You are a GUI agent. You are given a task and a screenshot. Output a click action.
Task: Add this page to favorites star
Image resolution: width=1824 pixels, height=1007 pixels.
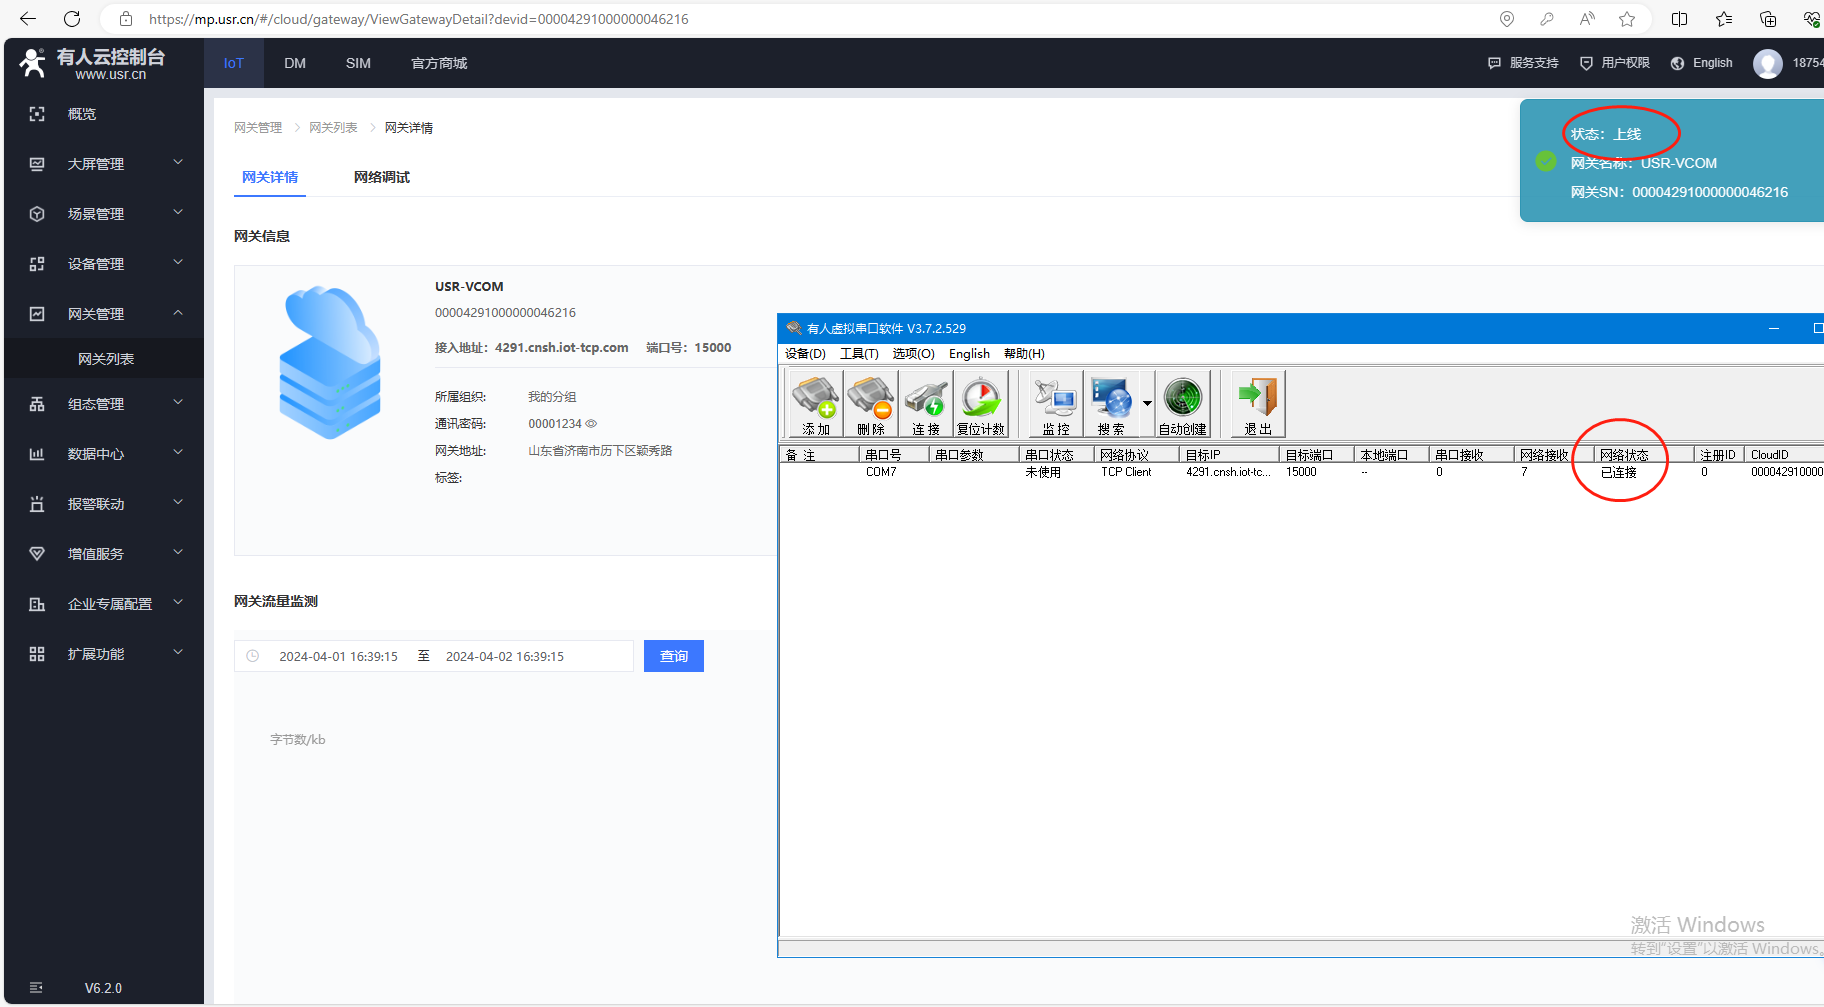point(1627,19)
